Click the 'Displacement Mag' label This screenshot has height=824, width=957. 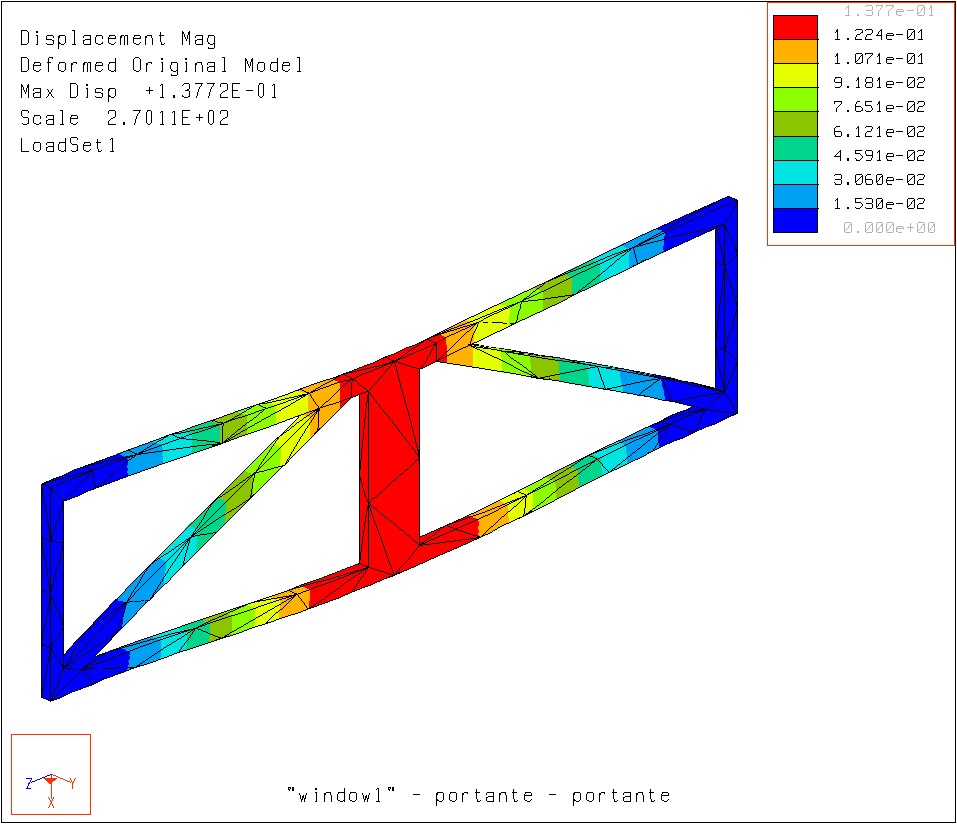[118, 38]
